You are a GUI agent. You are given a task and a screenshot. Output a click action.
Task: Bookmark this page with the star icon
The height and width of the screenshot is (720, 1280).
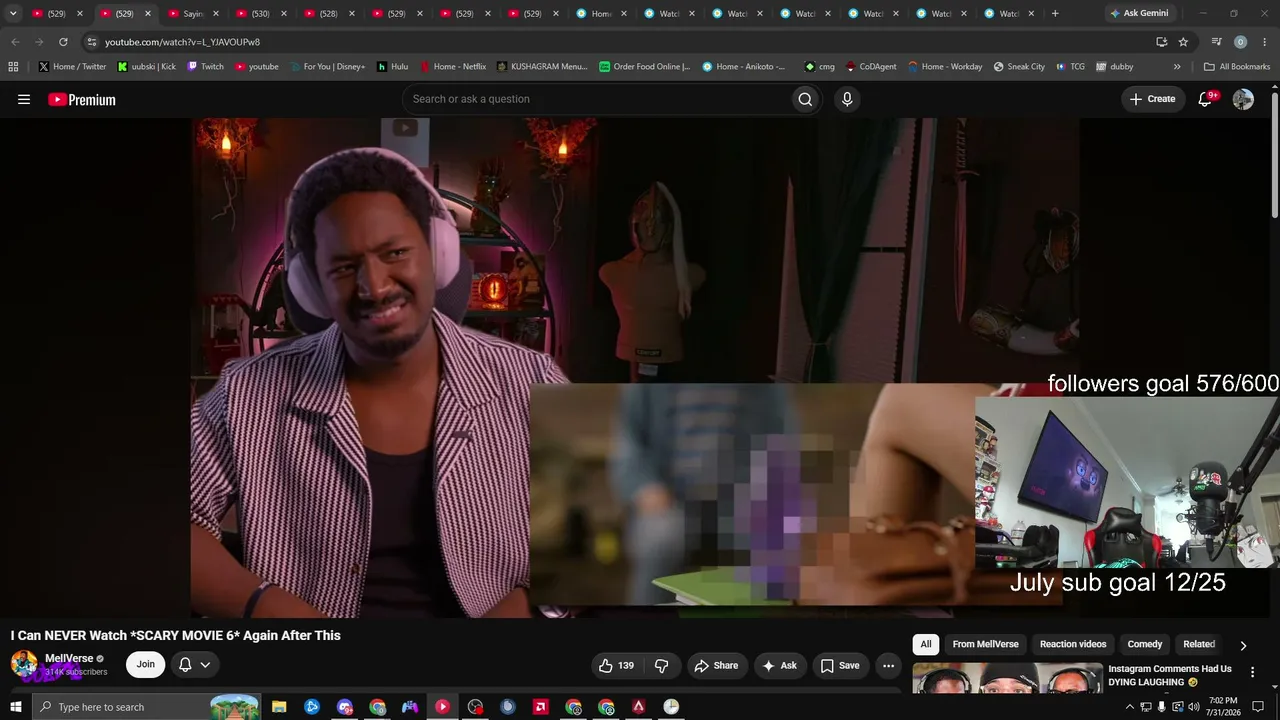1183,42
